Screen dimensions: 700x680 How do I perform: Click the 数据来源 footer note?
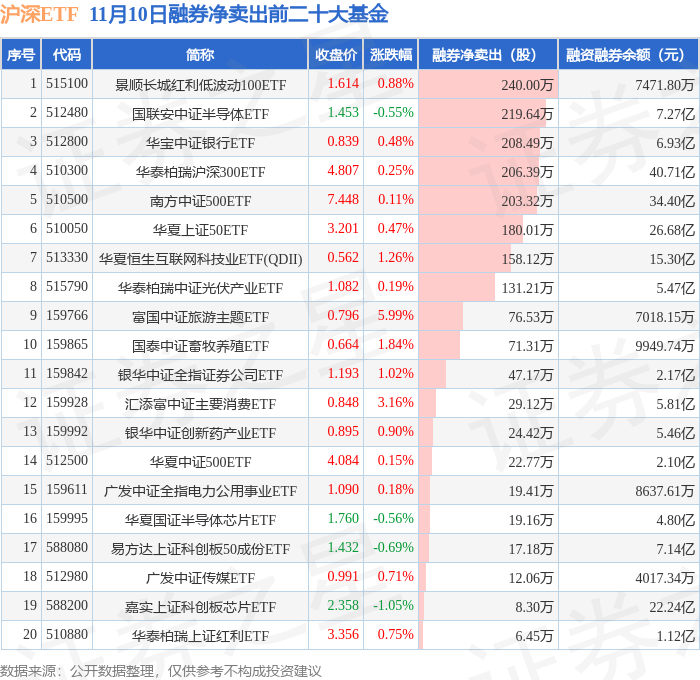pos(161,671)
